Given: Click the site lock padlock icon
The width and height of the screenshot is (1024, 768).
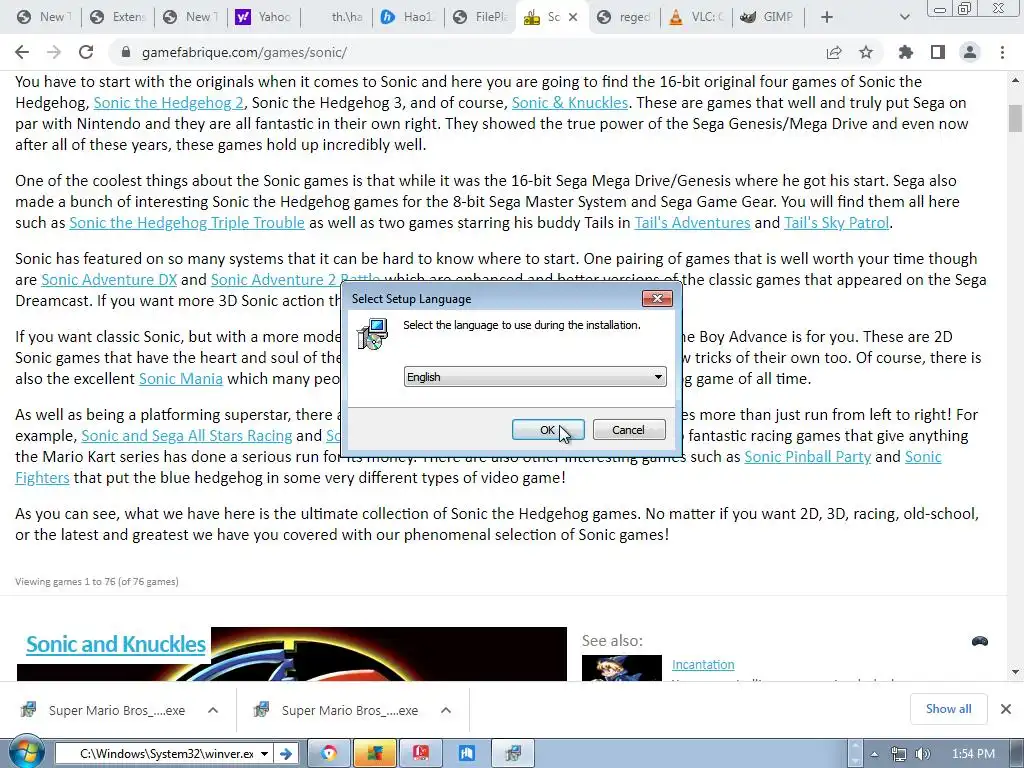Looking at the screenshot, I should pos(126,52).
